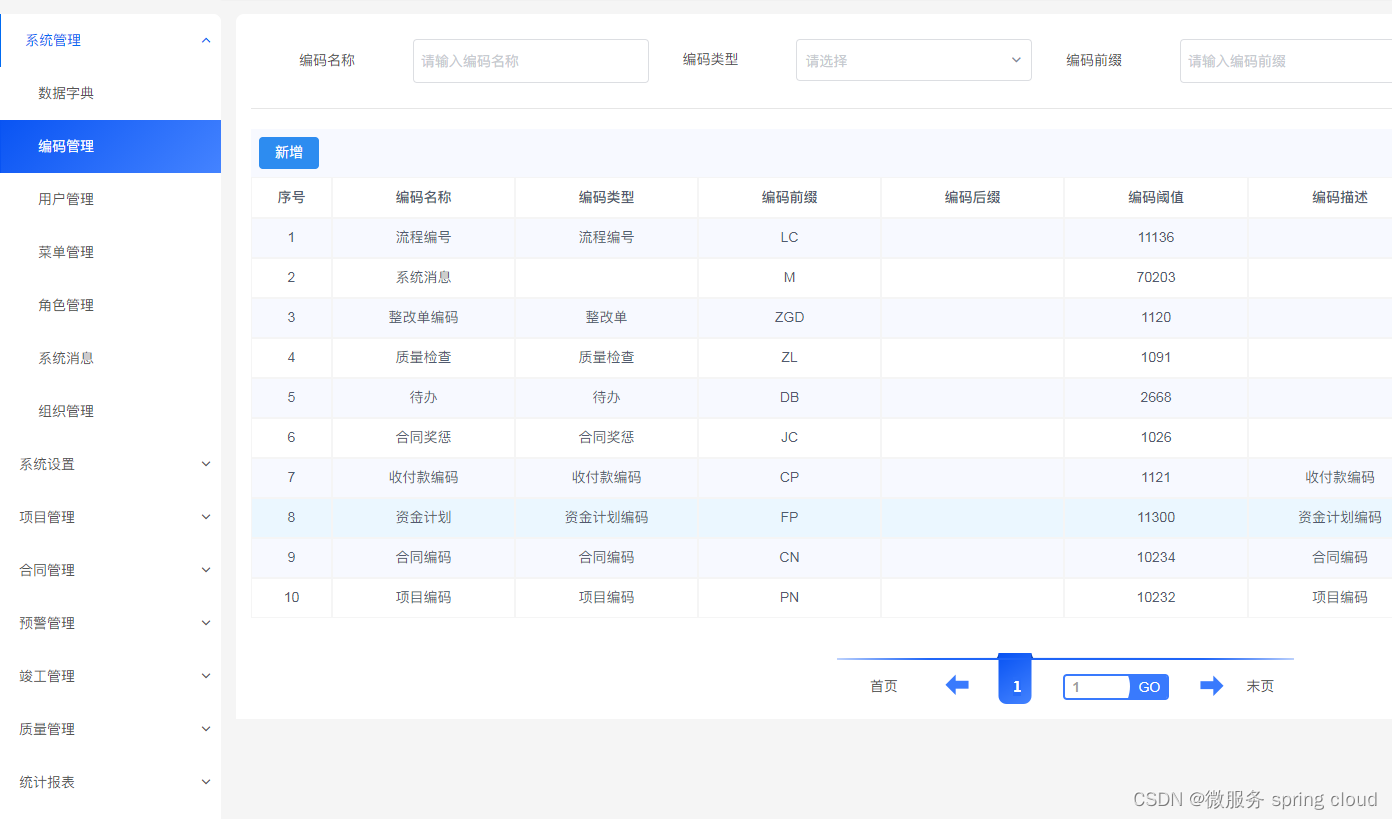Open the 编码类型 select dropdown
This screenshot has width=1392, height=819.
point(913,60)
